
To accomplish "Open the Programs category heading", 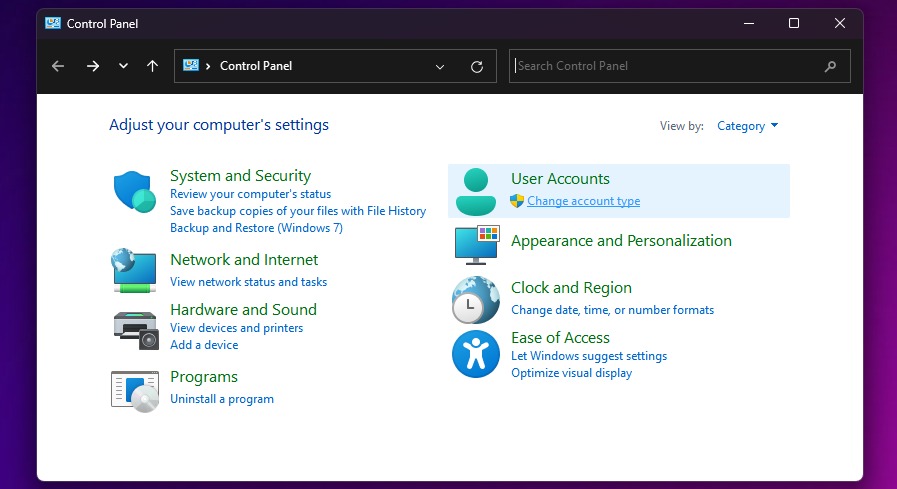I will pyautogui.click(x=204, y=377).
